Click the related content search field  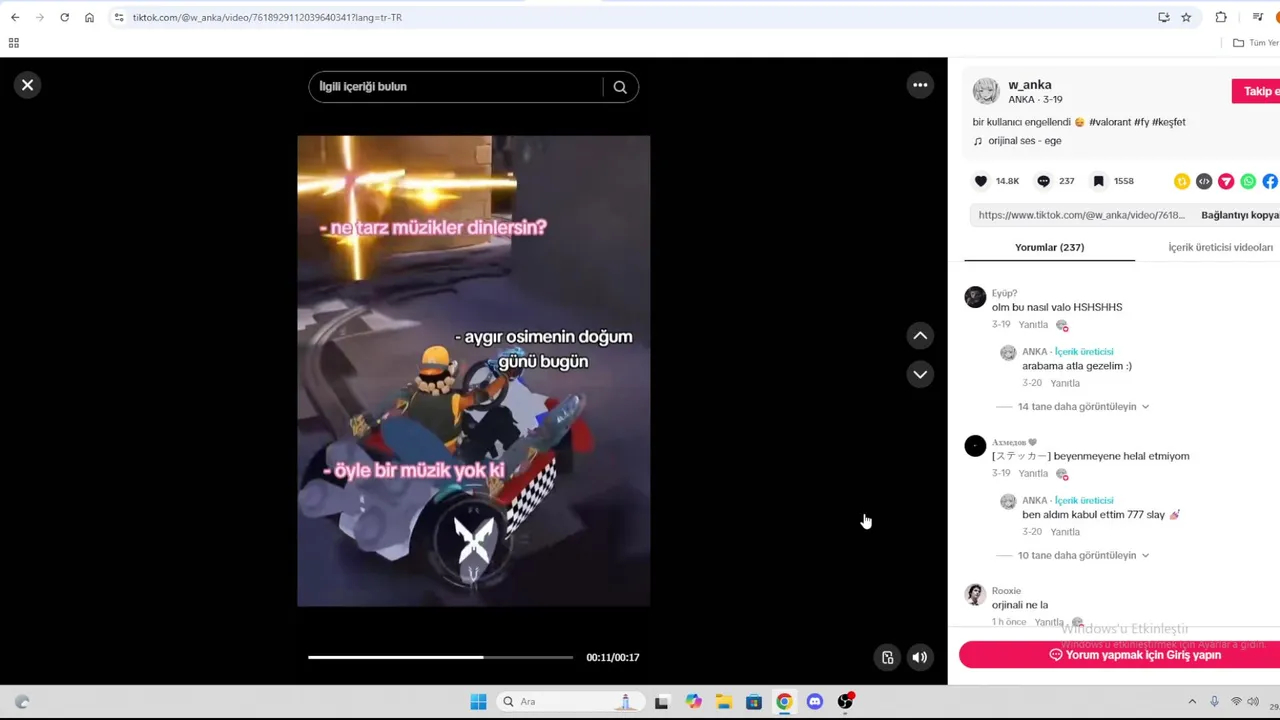coord(455,87)
